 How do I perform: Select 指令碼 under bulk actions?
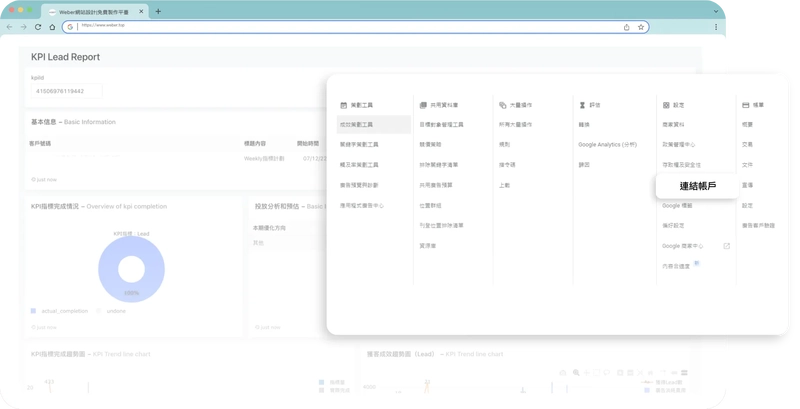point(507,165)
